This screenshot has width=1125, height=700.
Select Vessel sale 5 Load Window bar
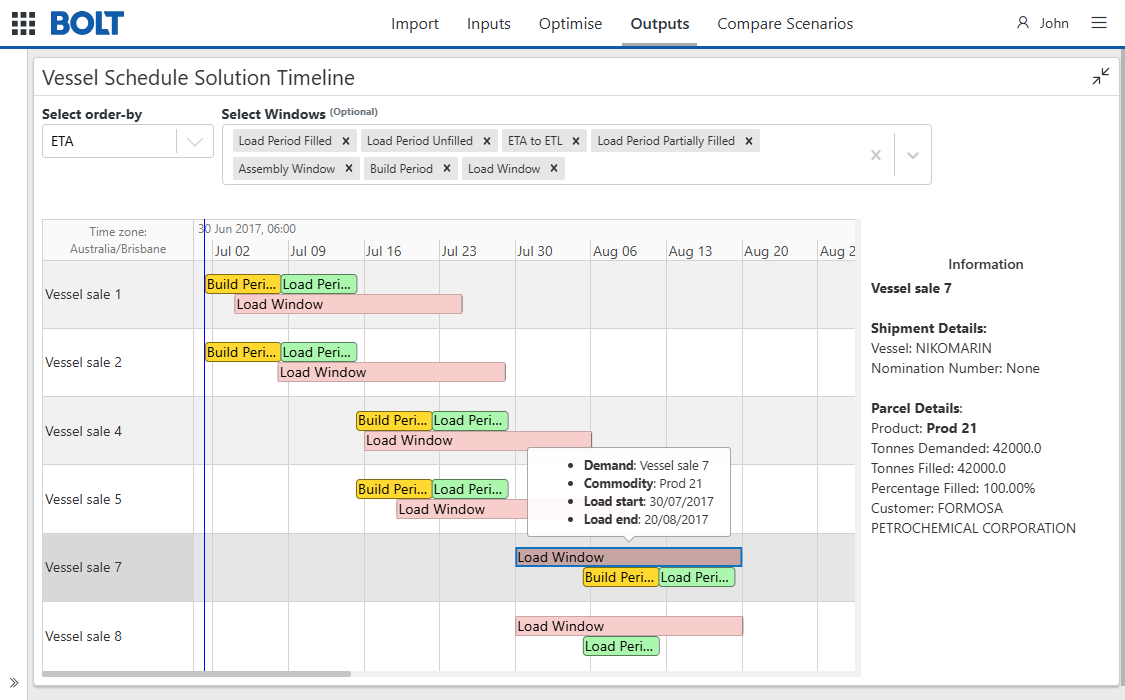coord(462,509)
